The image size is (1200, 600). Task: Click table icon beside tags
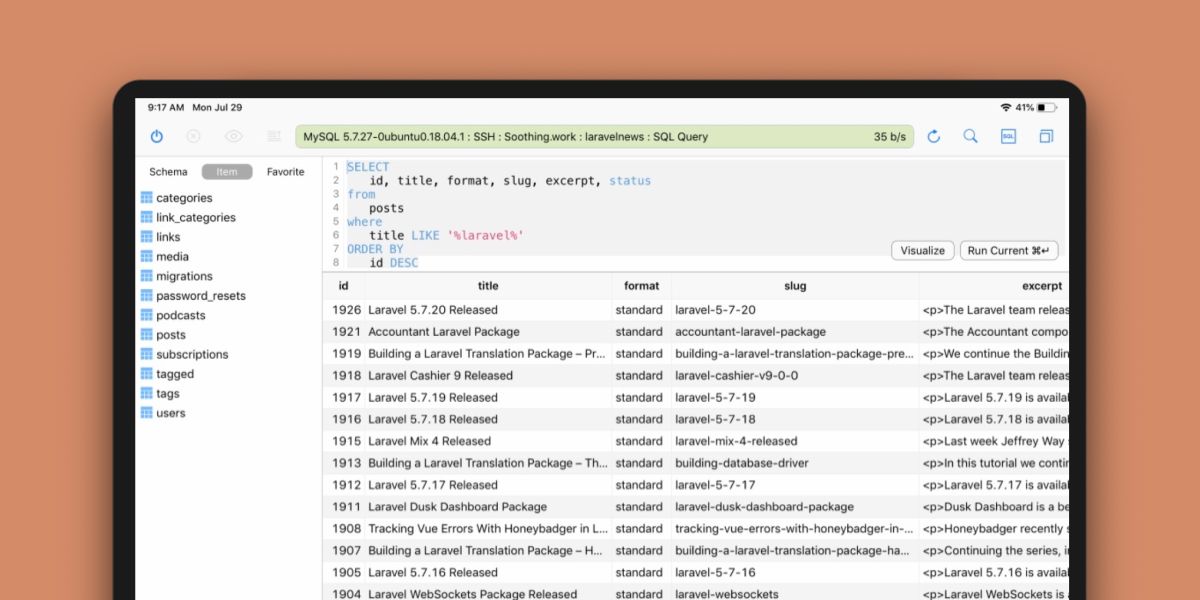point(147,393)
